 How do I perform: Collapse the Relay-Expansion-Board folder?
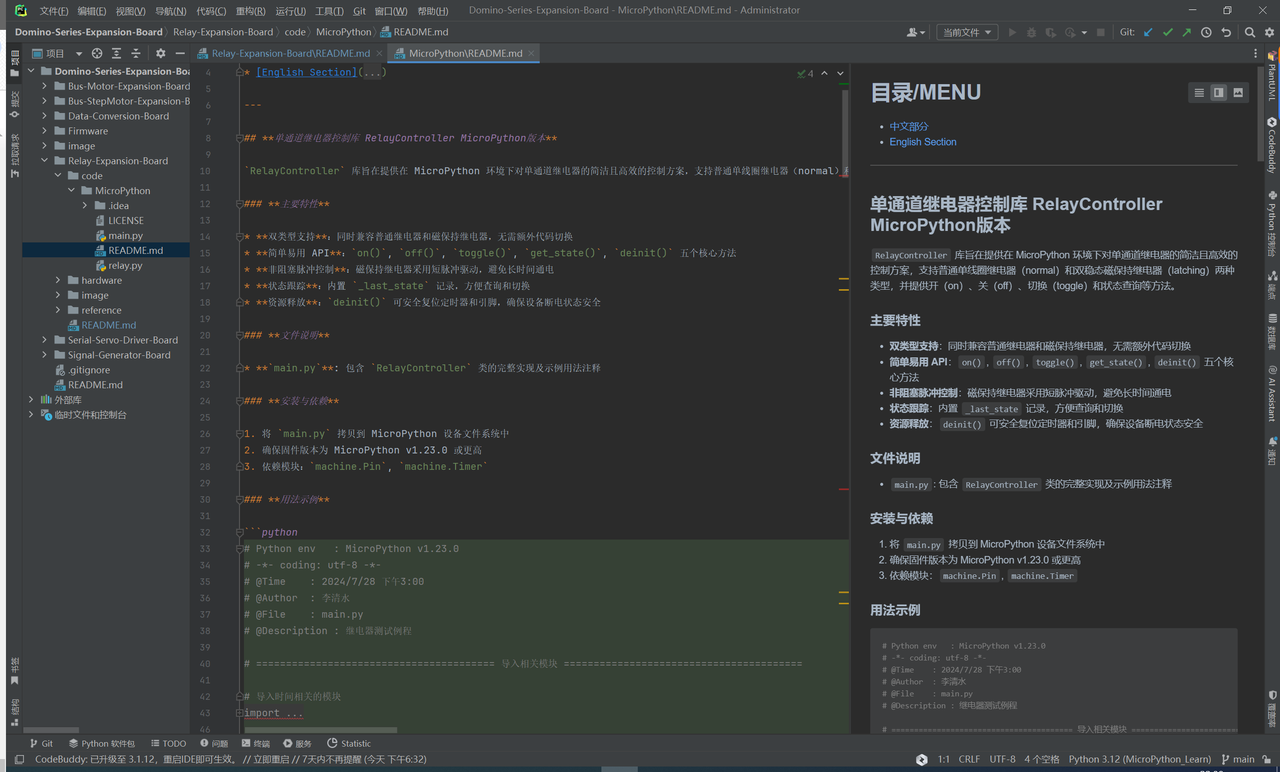[44, 160]
